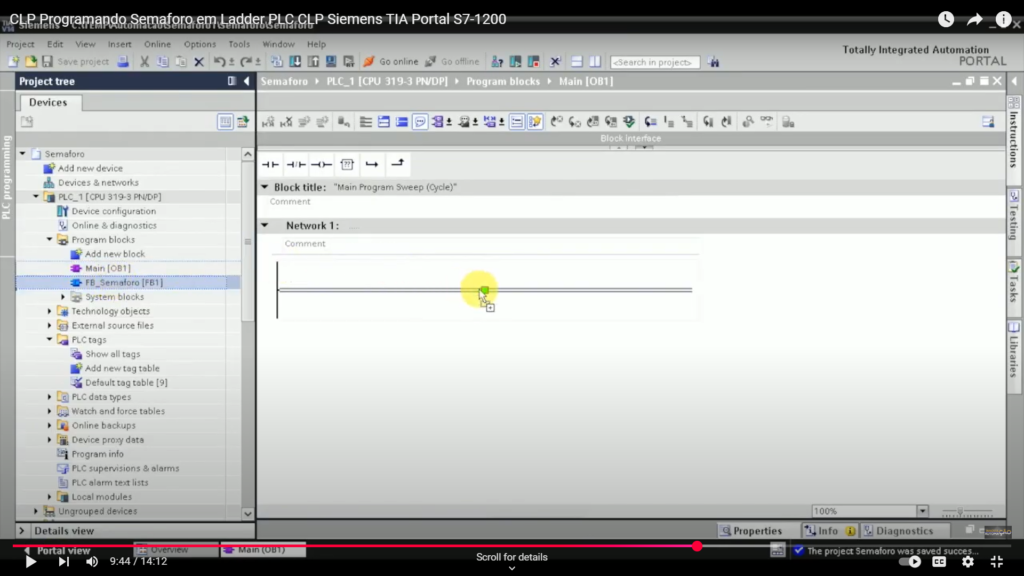Toggle the YouTube autoplay switch

point(910,562)
